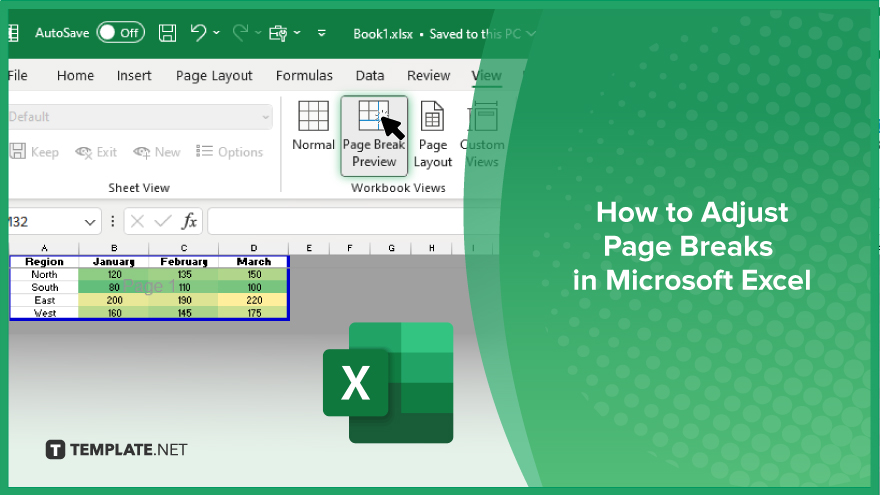Click cell with value 135

tap(184, 274)
